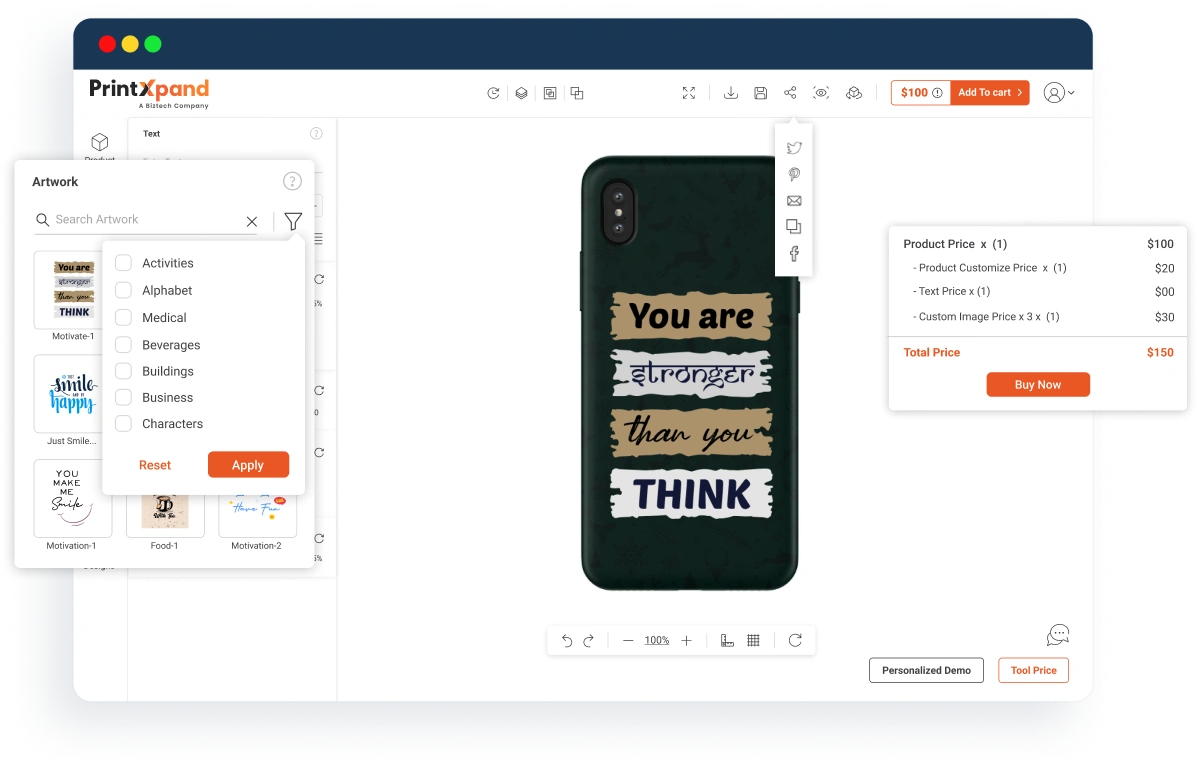This screenshot has height=766, width=1198.
Task: Share design via Twitter icon
Action: 794,147
